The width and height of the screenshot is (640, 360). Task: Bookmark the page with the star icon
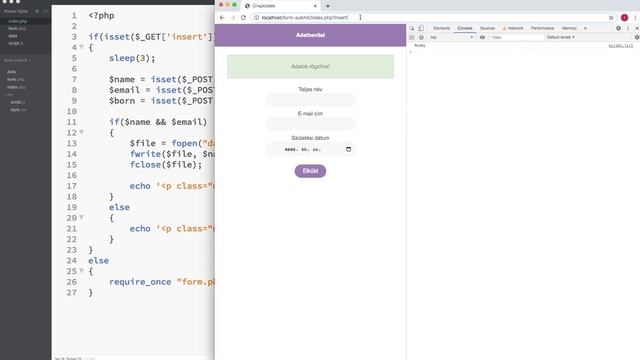(611, 18)
